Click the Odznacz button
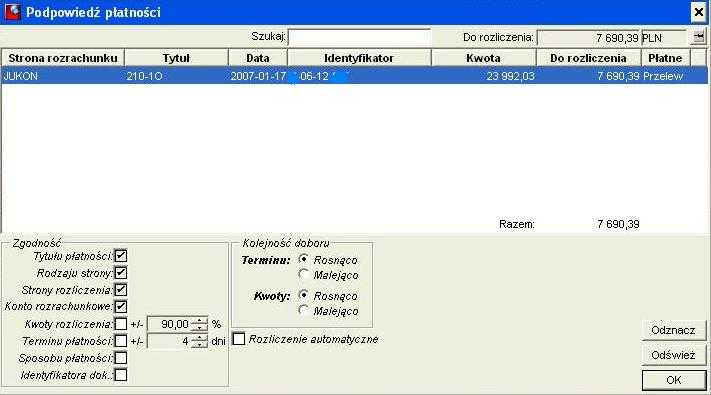The image size is (711, 395). [x=674, y=330]
